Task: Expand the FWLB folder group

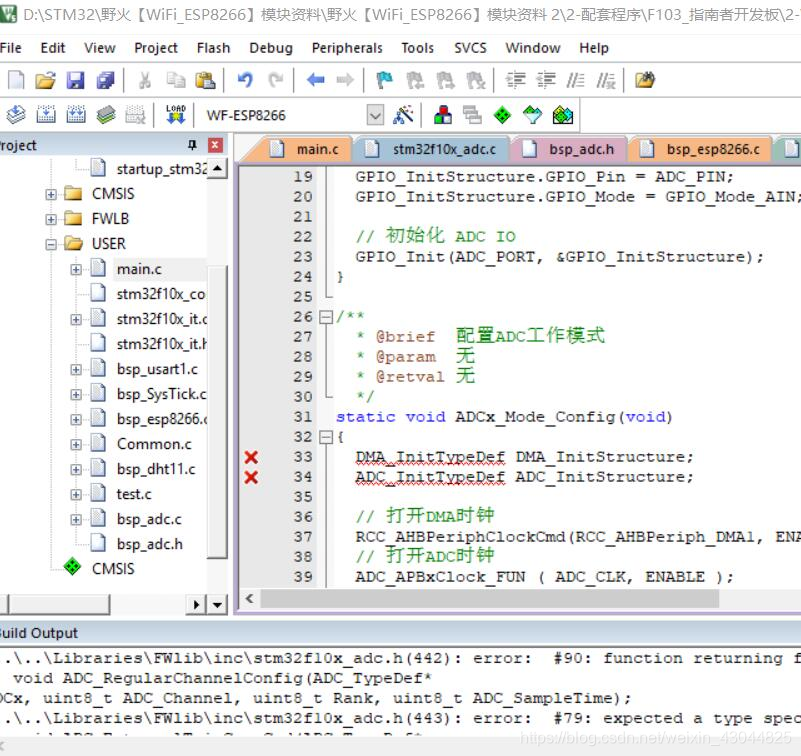Action: pyautogui.click(x=51, y=219)
